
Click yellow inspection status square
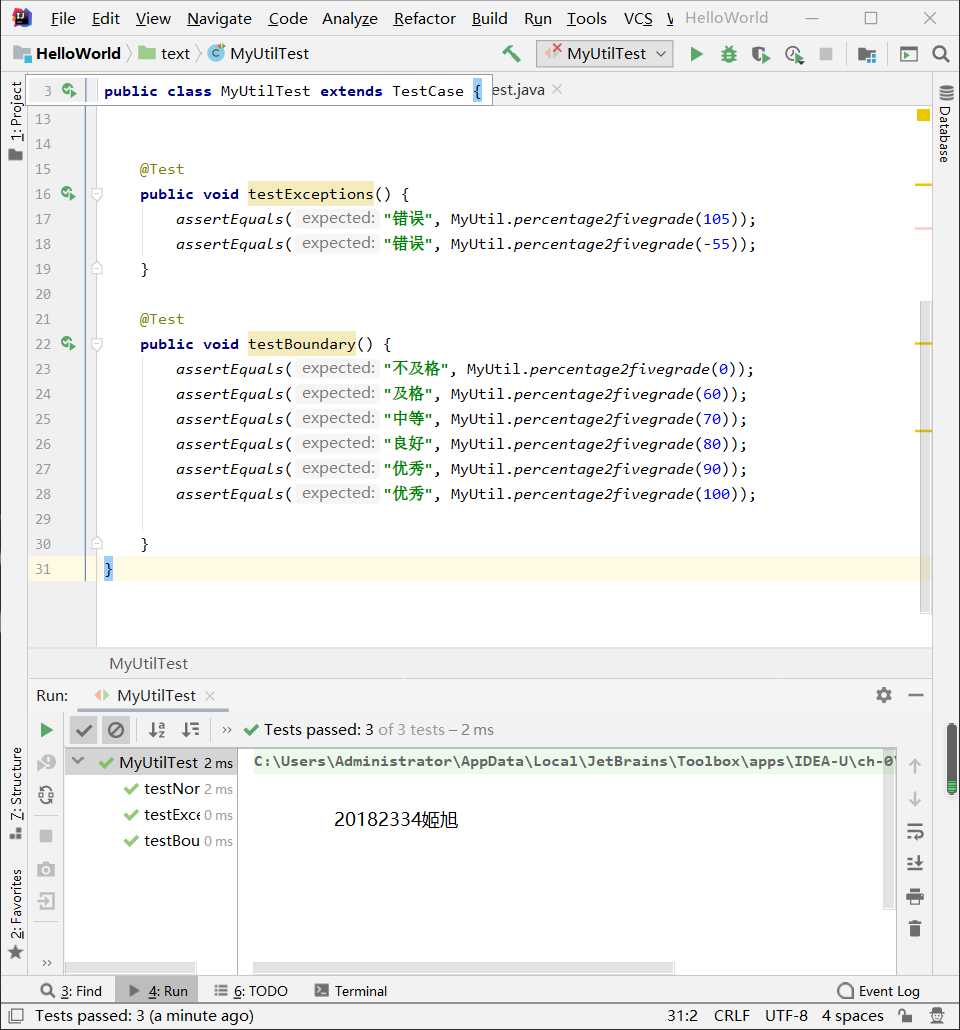click(923, 115)
